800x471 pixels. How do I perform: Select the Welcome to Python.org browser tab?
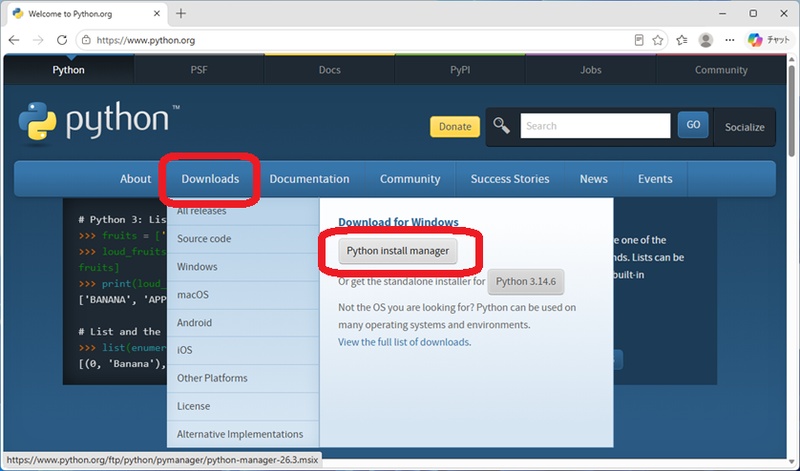[87, 14]
